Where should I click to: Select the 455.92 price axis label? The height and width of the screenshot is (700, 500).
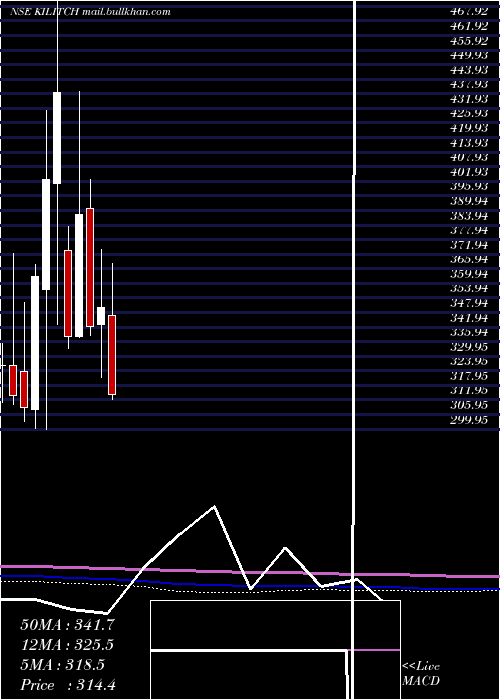point(468,41)
